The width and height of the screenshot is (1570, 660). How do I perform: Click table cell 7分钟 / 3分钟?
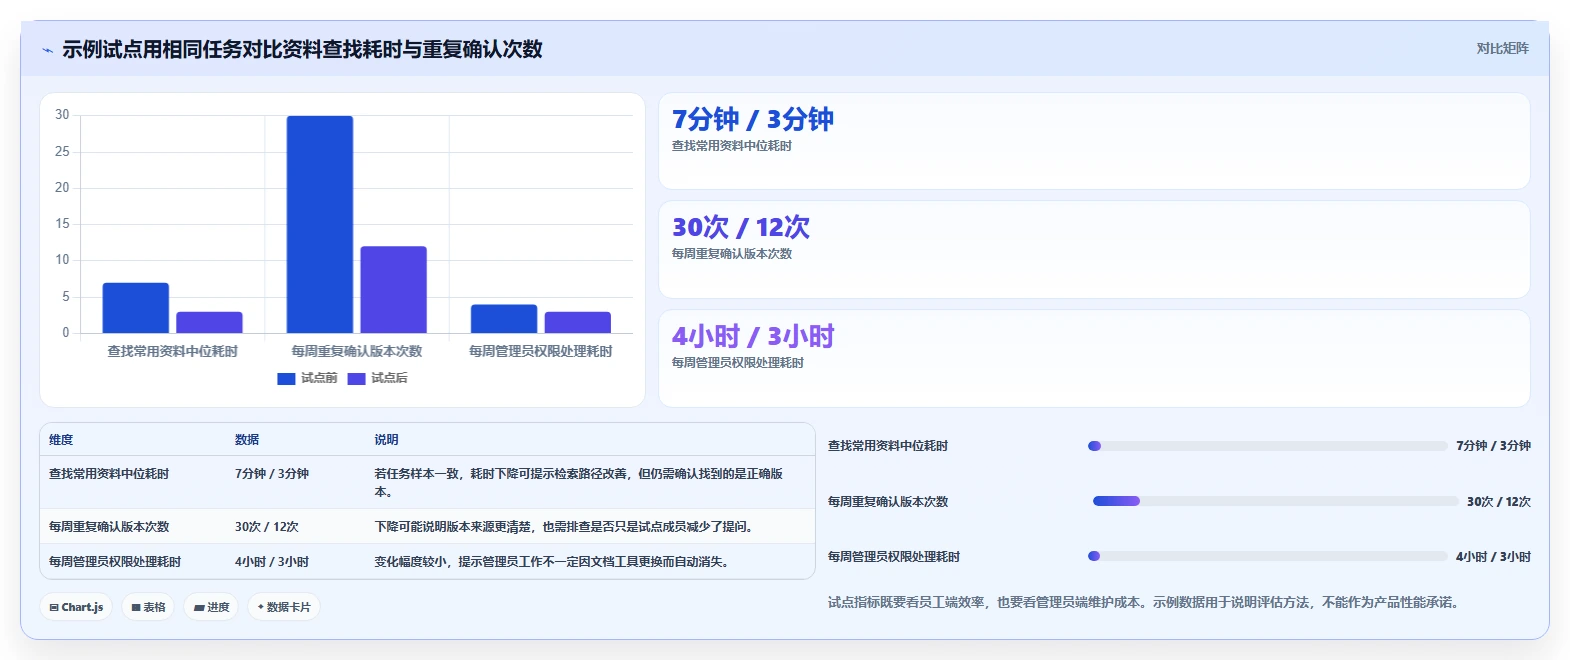[272, 474]
